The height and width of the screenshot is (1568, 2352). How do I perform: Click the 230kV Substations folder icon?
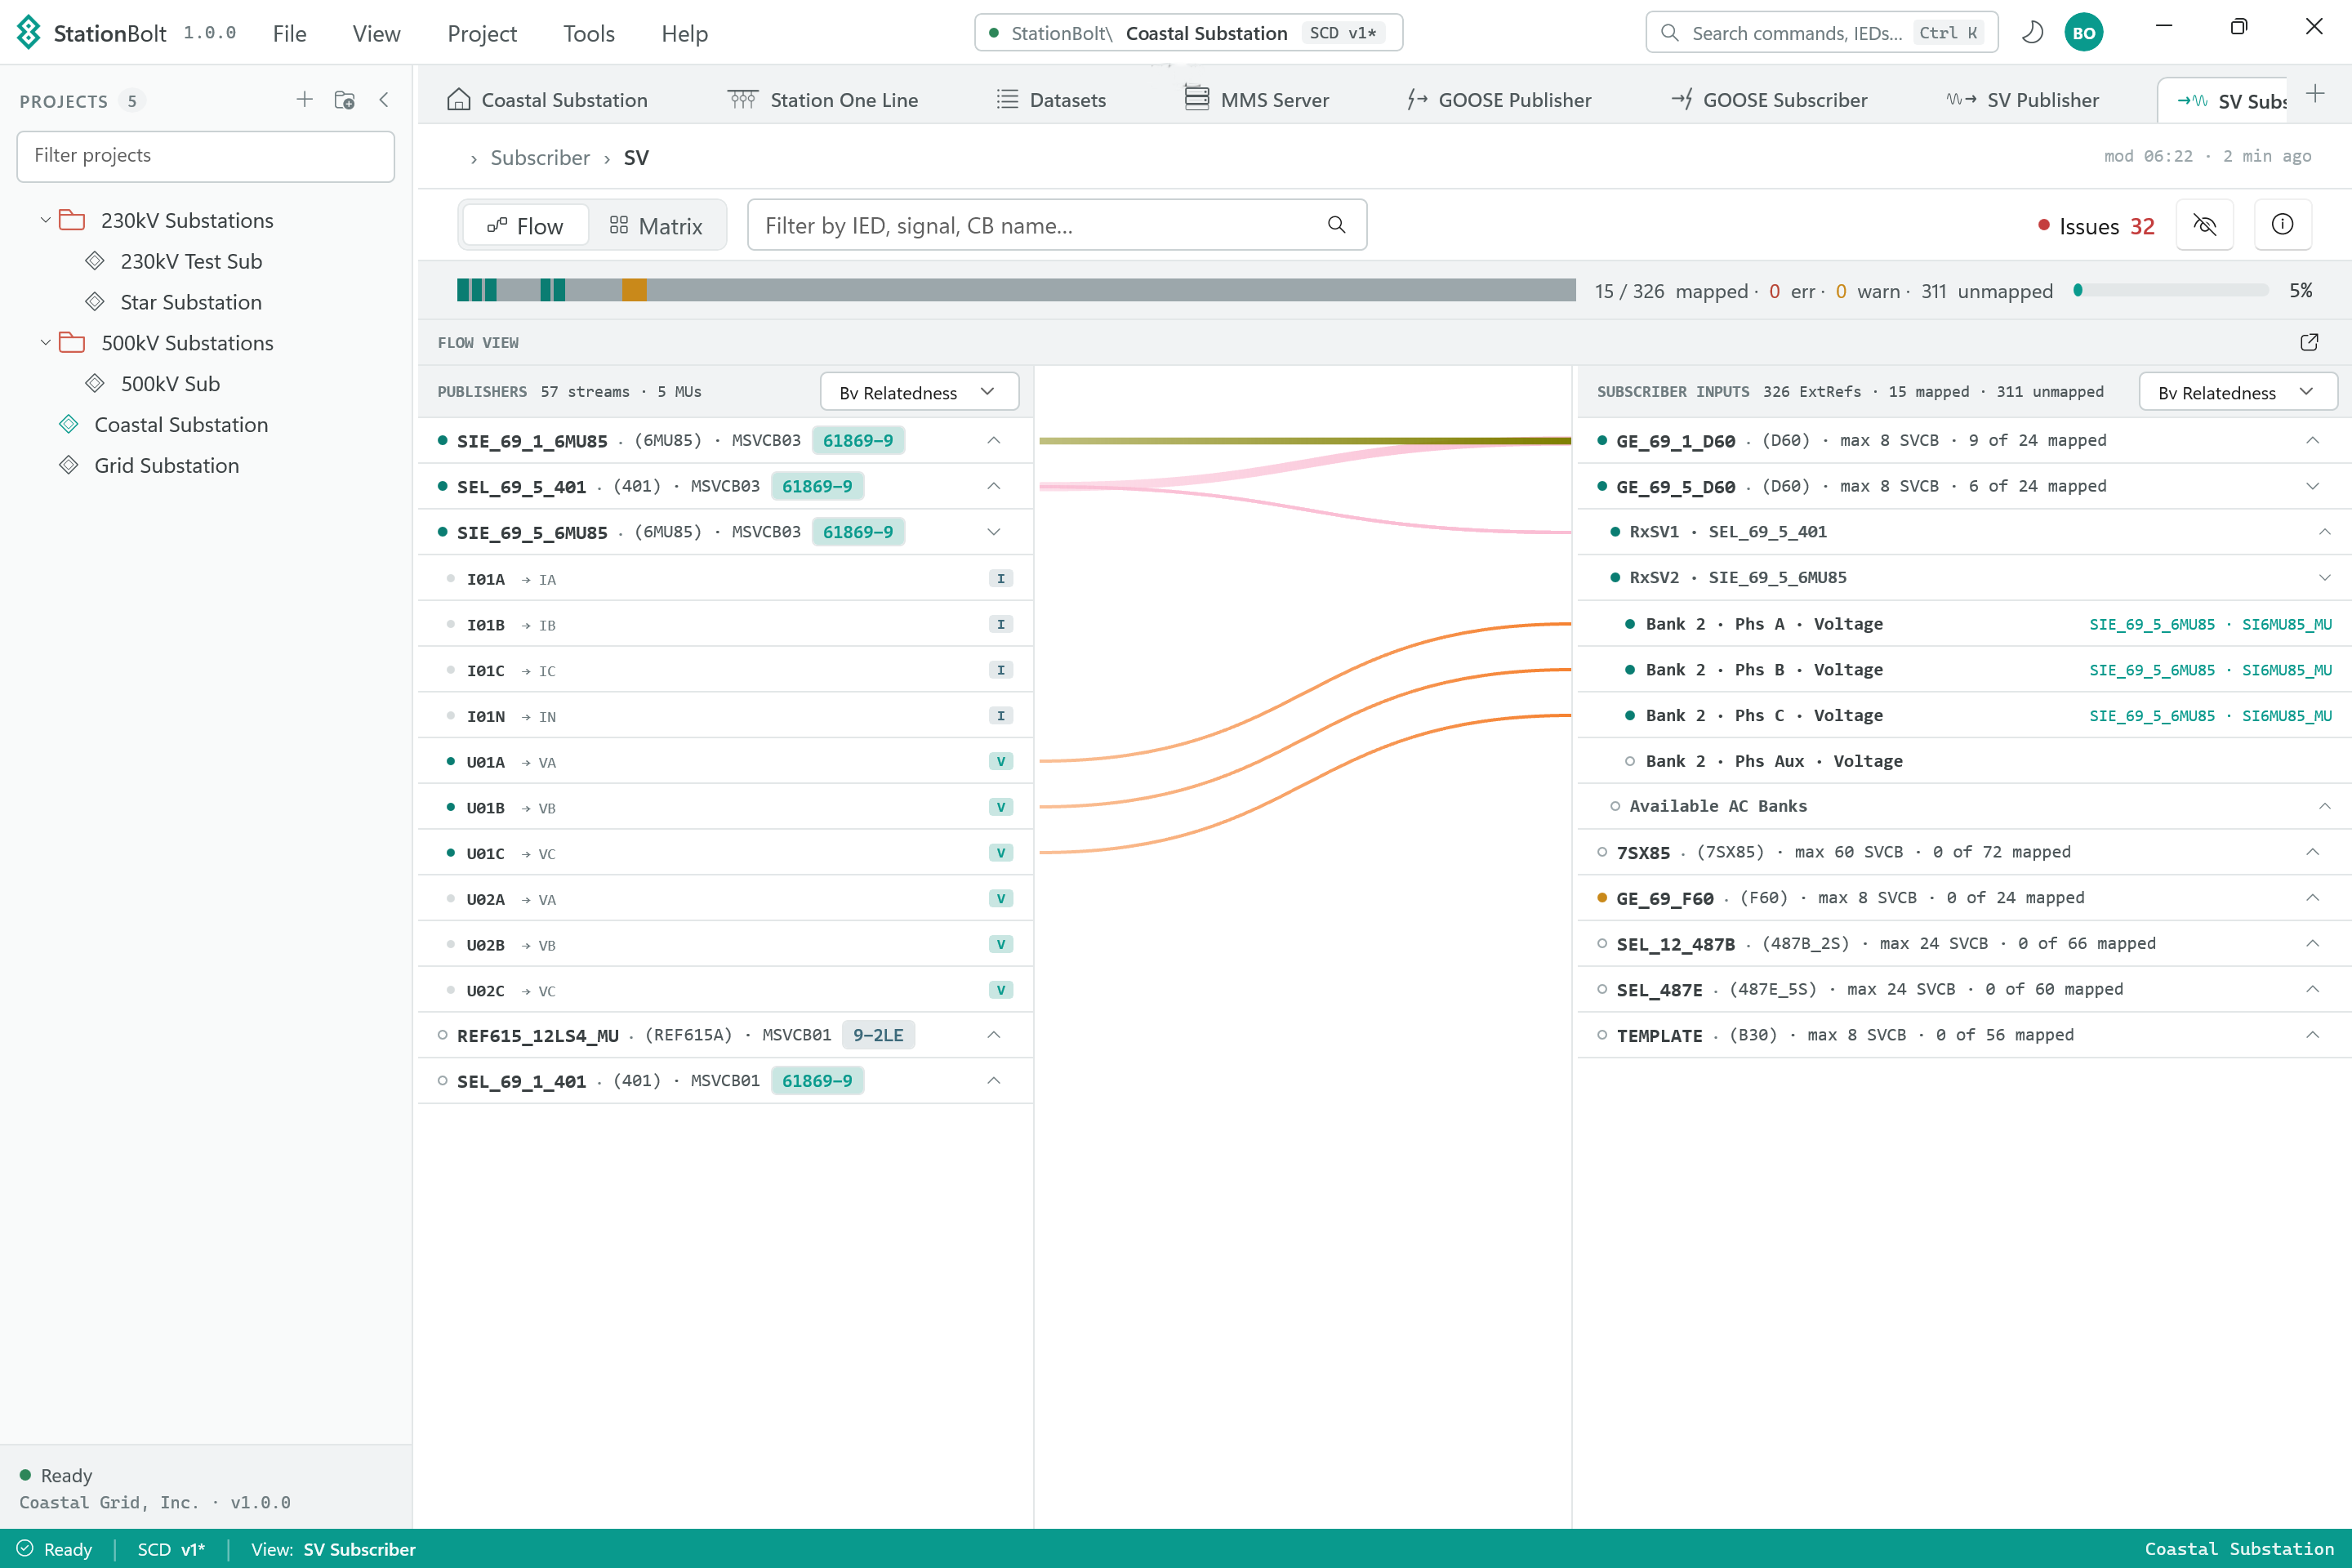[72, 220]
